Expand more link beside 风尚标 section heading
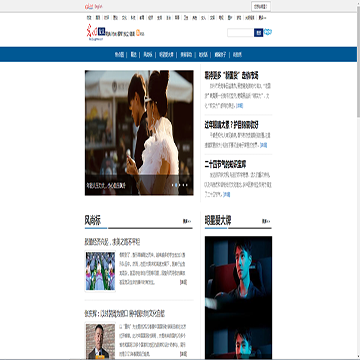Screen dimensions: 360x360 point(187,221)
